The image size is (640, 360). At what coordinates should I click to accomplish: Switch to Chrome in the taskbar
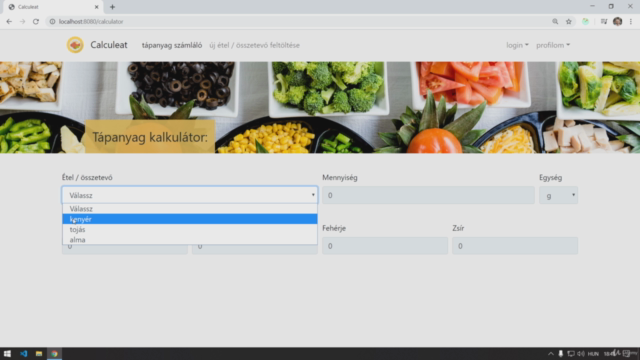[x=54, y=353]
